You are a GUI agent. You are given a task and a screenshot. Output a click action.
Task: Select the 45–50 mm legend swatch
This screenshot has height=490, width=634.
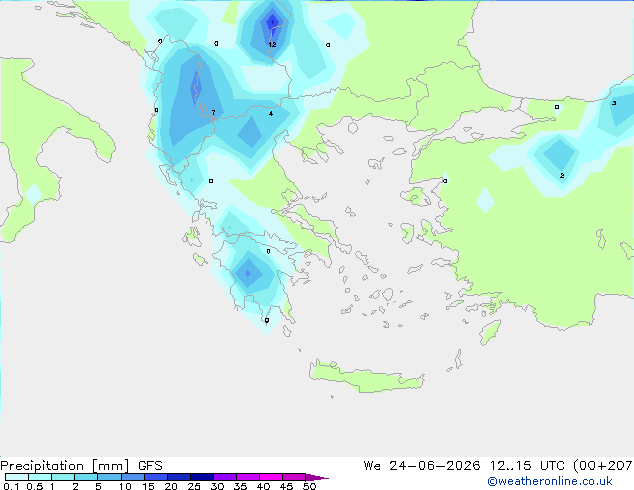pos(294,477)
